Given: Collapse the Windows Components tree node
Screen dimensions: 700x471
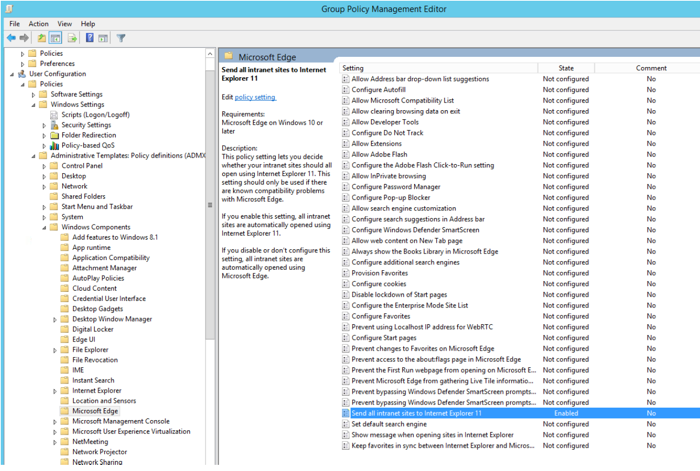Looking at the screenshot, I should (x=44, y=227).
